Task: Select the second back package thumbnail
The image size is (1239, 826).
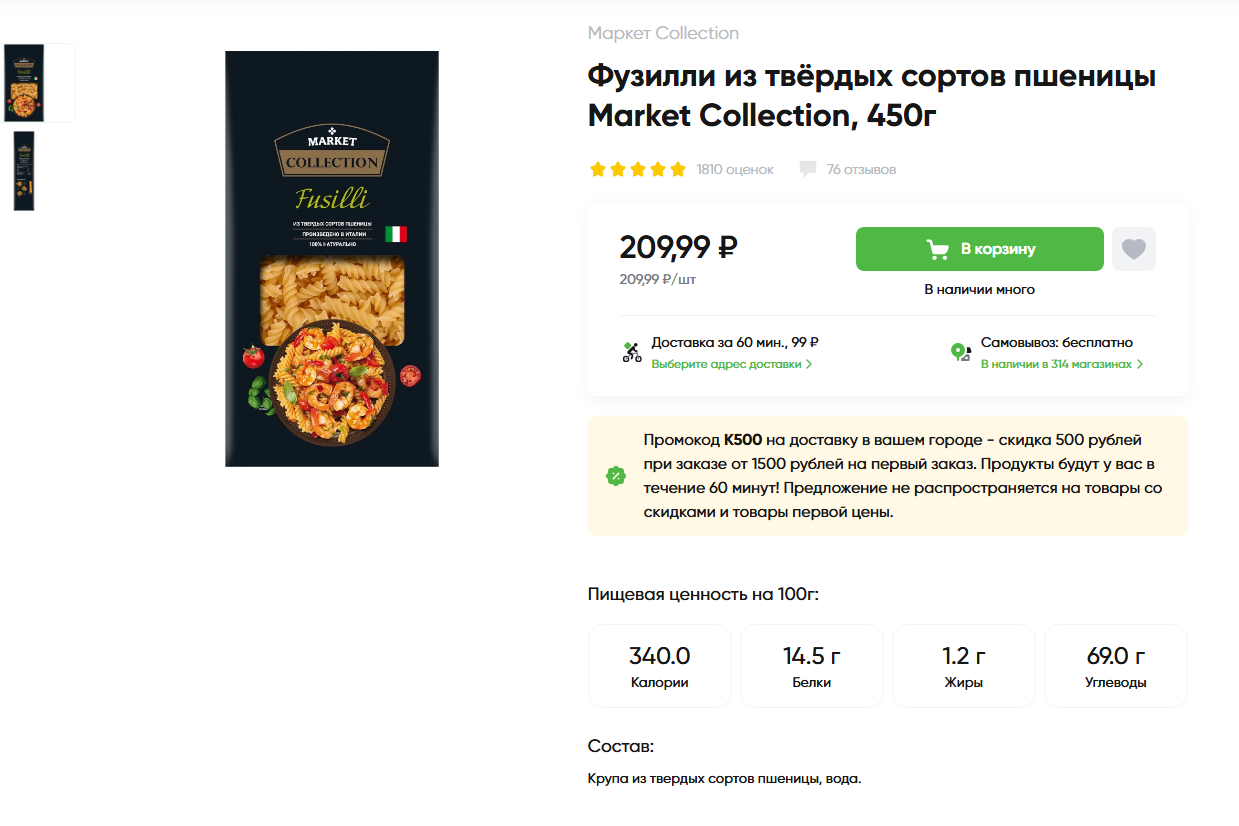Action: coord(24,171)
